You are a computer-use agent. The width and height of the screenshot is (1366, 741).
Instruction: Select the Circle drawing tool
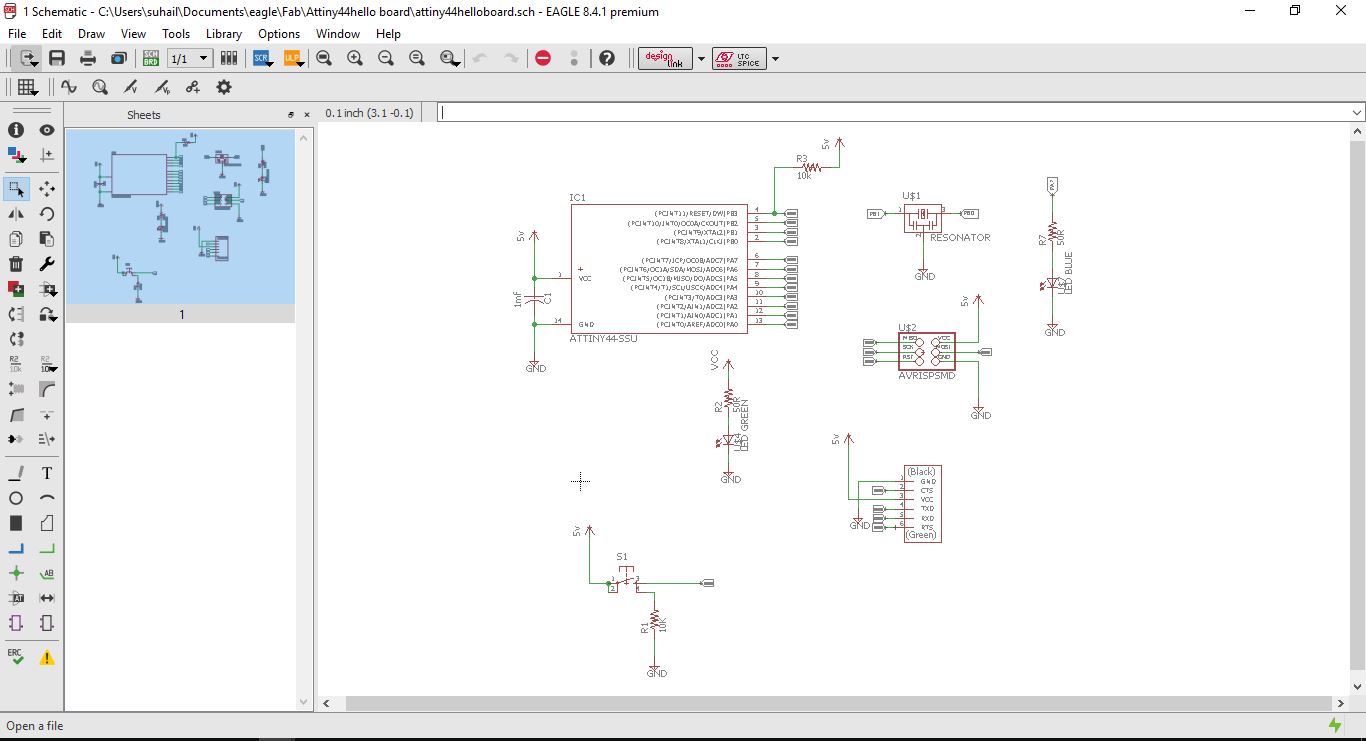pos(16,498)
